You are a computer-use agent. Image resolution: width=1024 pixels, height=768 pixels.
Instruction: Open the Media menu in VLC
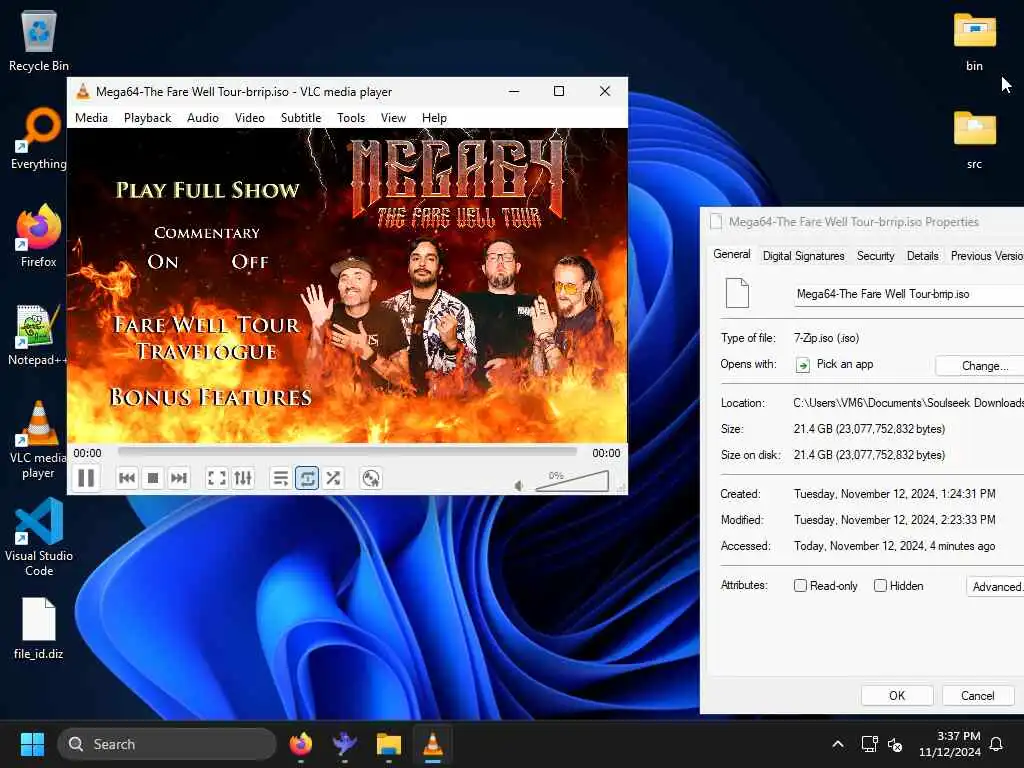pos(91,118)
